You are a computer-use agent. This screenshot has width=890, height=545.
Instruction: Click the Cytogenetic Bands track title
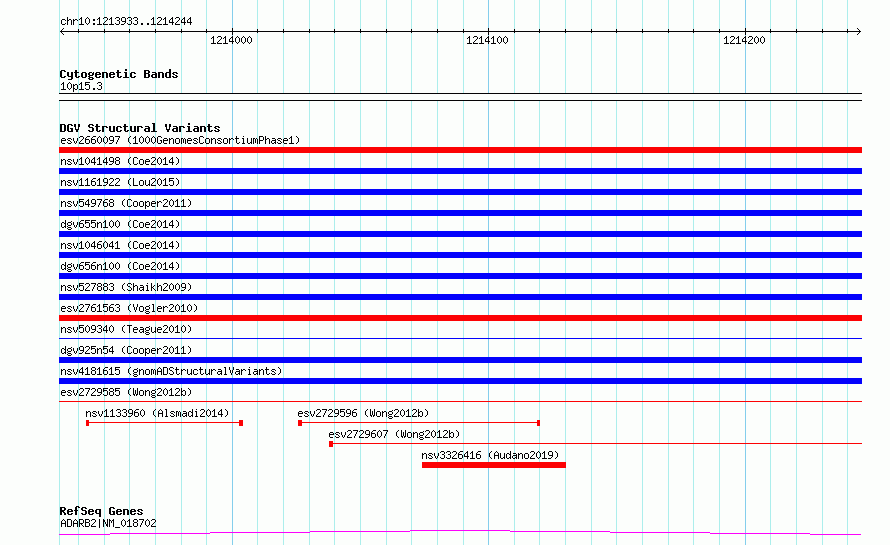point(119,74)
